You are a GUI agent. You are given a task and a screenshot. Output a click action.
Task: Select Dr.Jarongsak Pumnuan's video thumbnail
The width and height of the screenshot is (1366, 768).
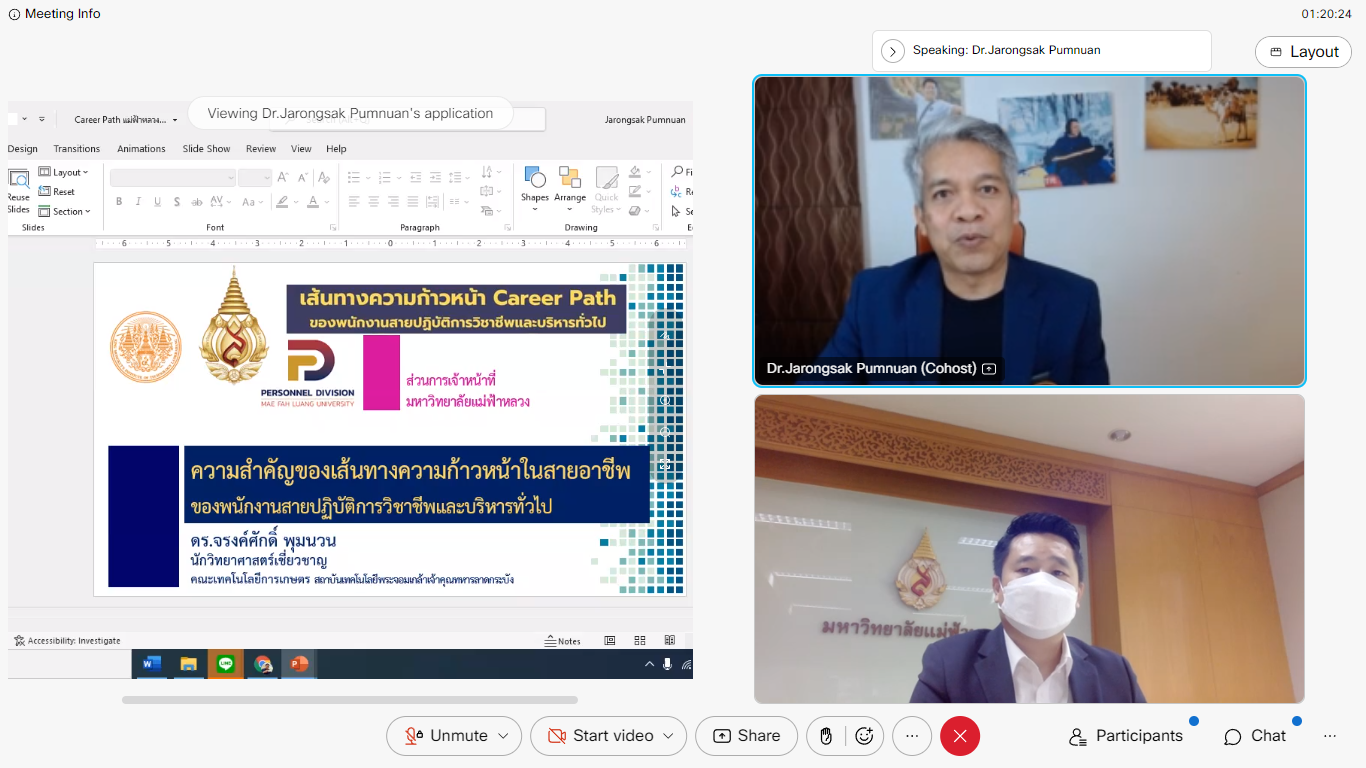pyautogui.click(x=1029, y=231)
